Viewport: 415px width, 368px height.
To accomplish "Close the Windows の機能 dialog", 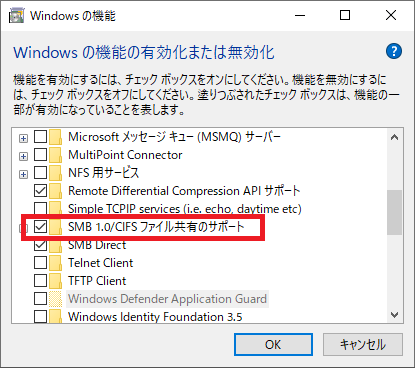I will point(391,15).
